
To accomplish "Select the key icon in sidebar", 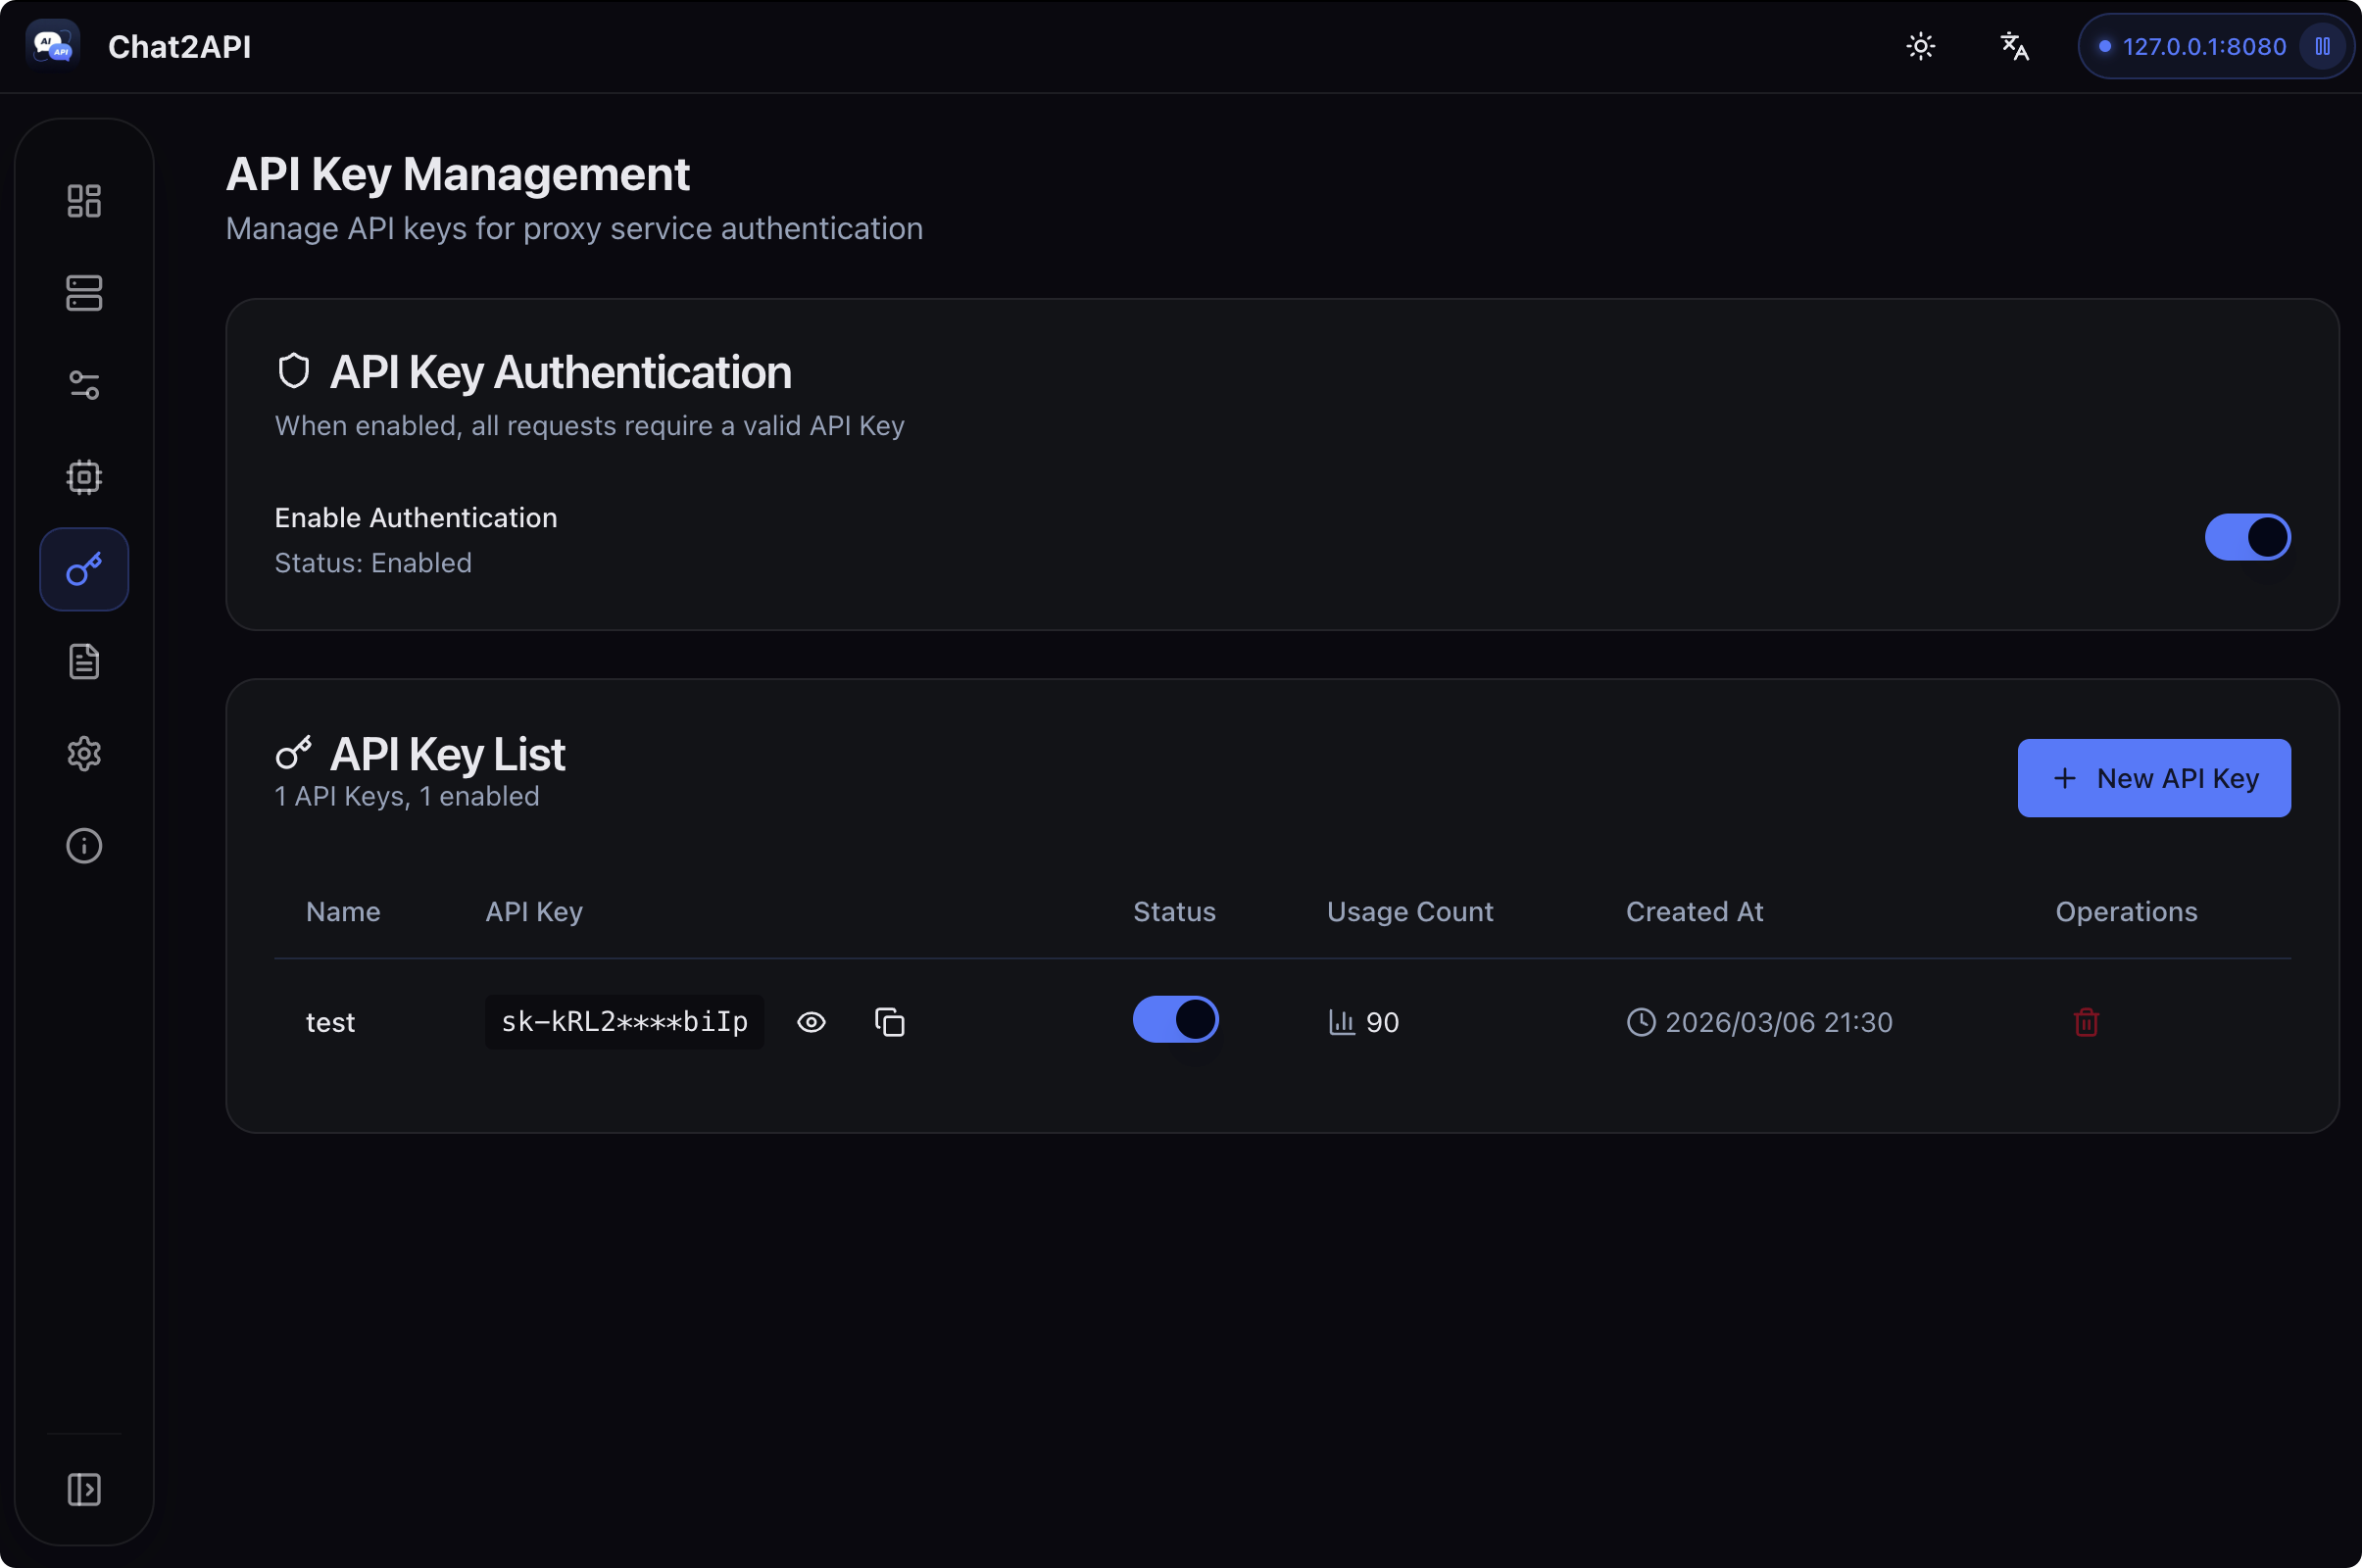I will point(84,569).
